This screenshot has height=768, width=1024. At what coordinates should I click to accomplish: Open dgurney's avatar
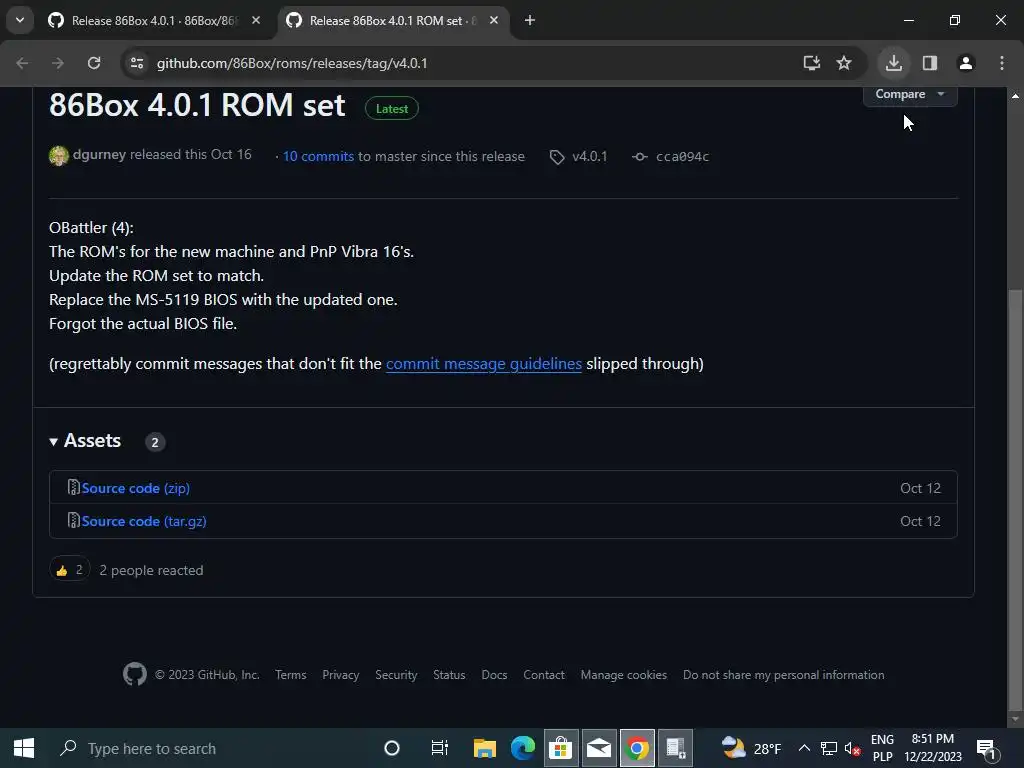pyautogui.click(x=59, y=156)
